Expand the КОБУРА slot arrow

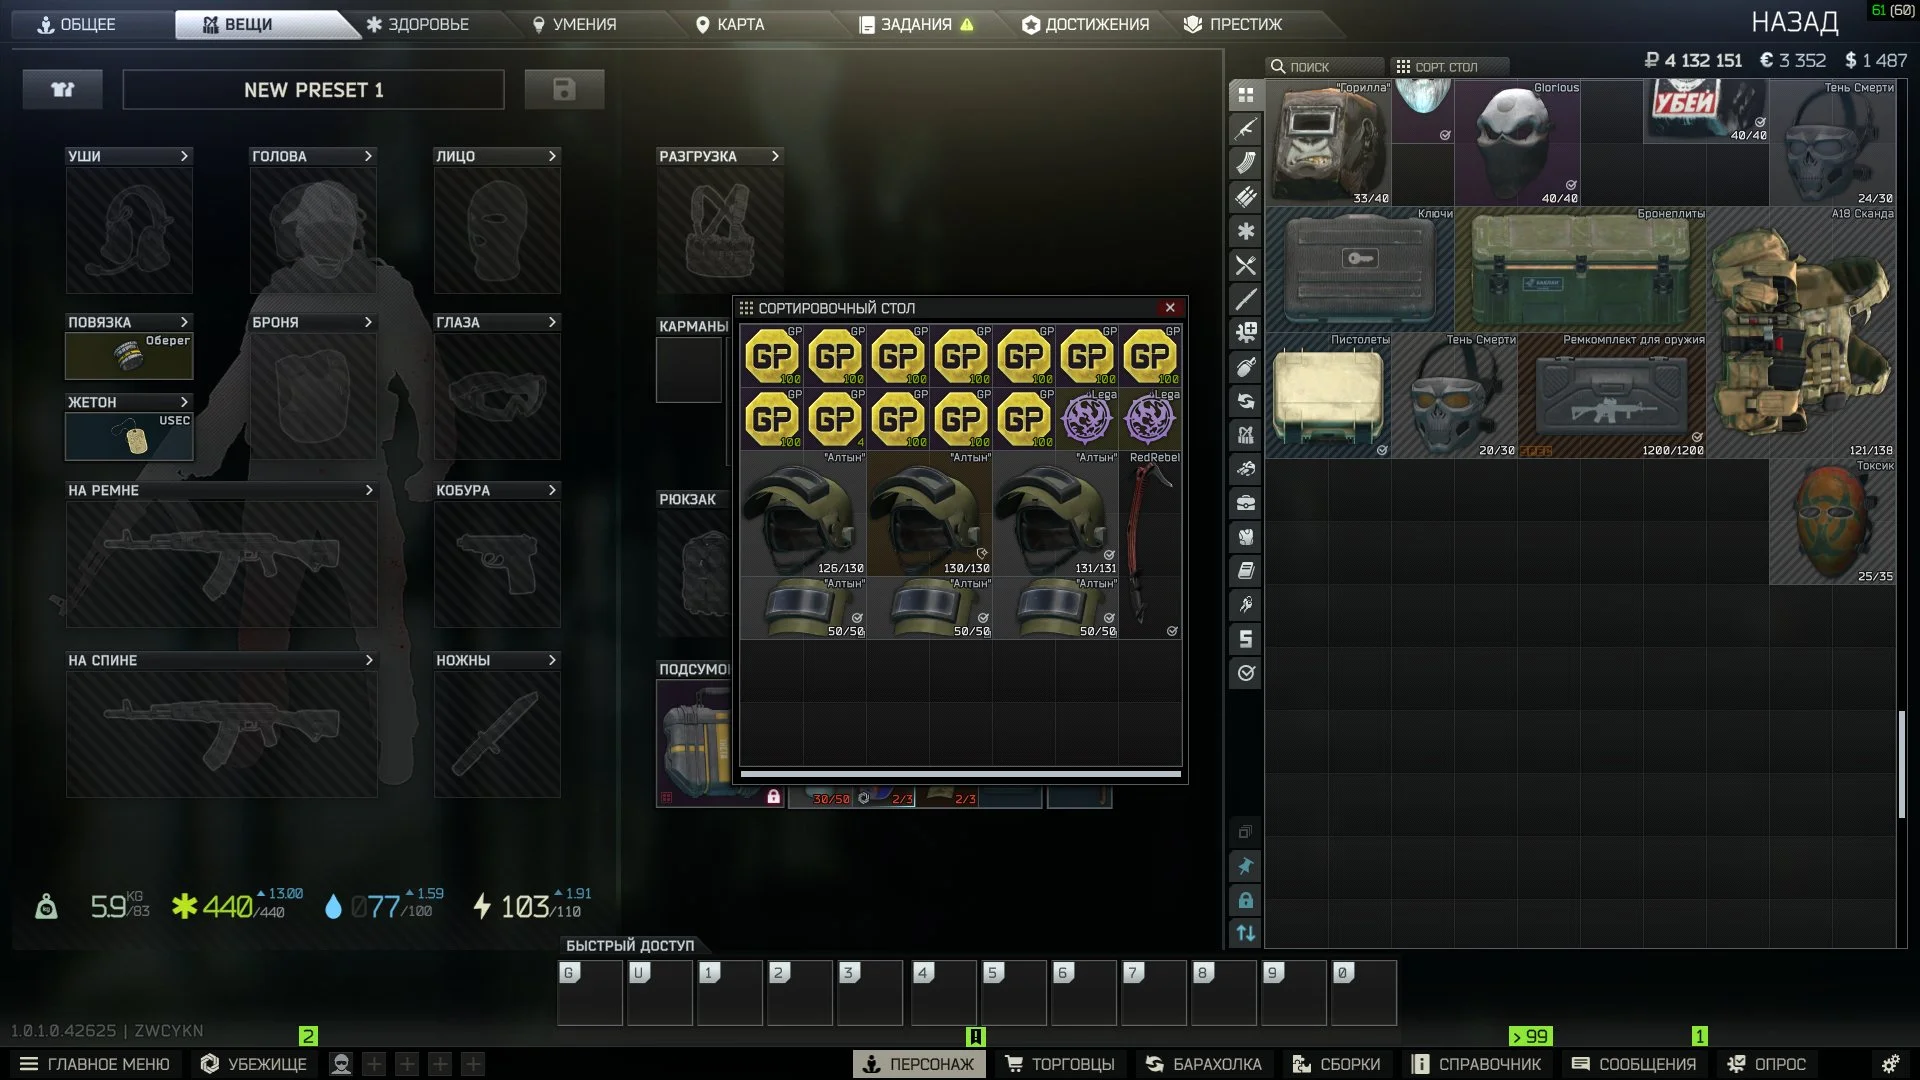click(552, 490)
